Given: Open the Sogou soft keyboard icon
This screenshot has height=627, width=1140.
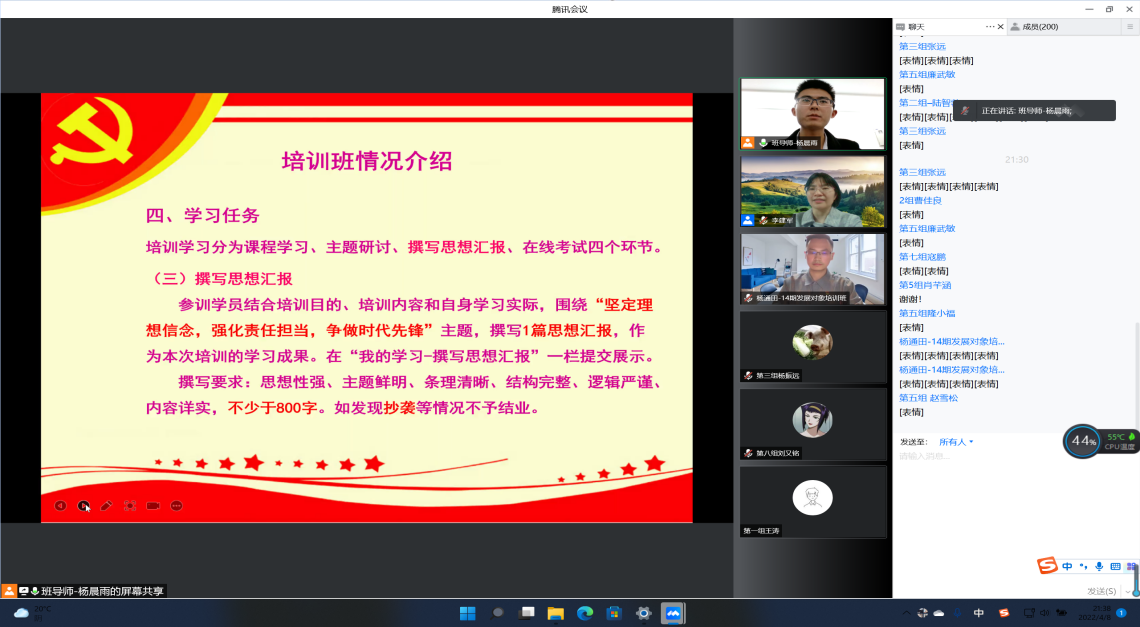Looking at the screenshot, I should 1115,567.
